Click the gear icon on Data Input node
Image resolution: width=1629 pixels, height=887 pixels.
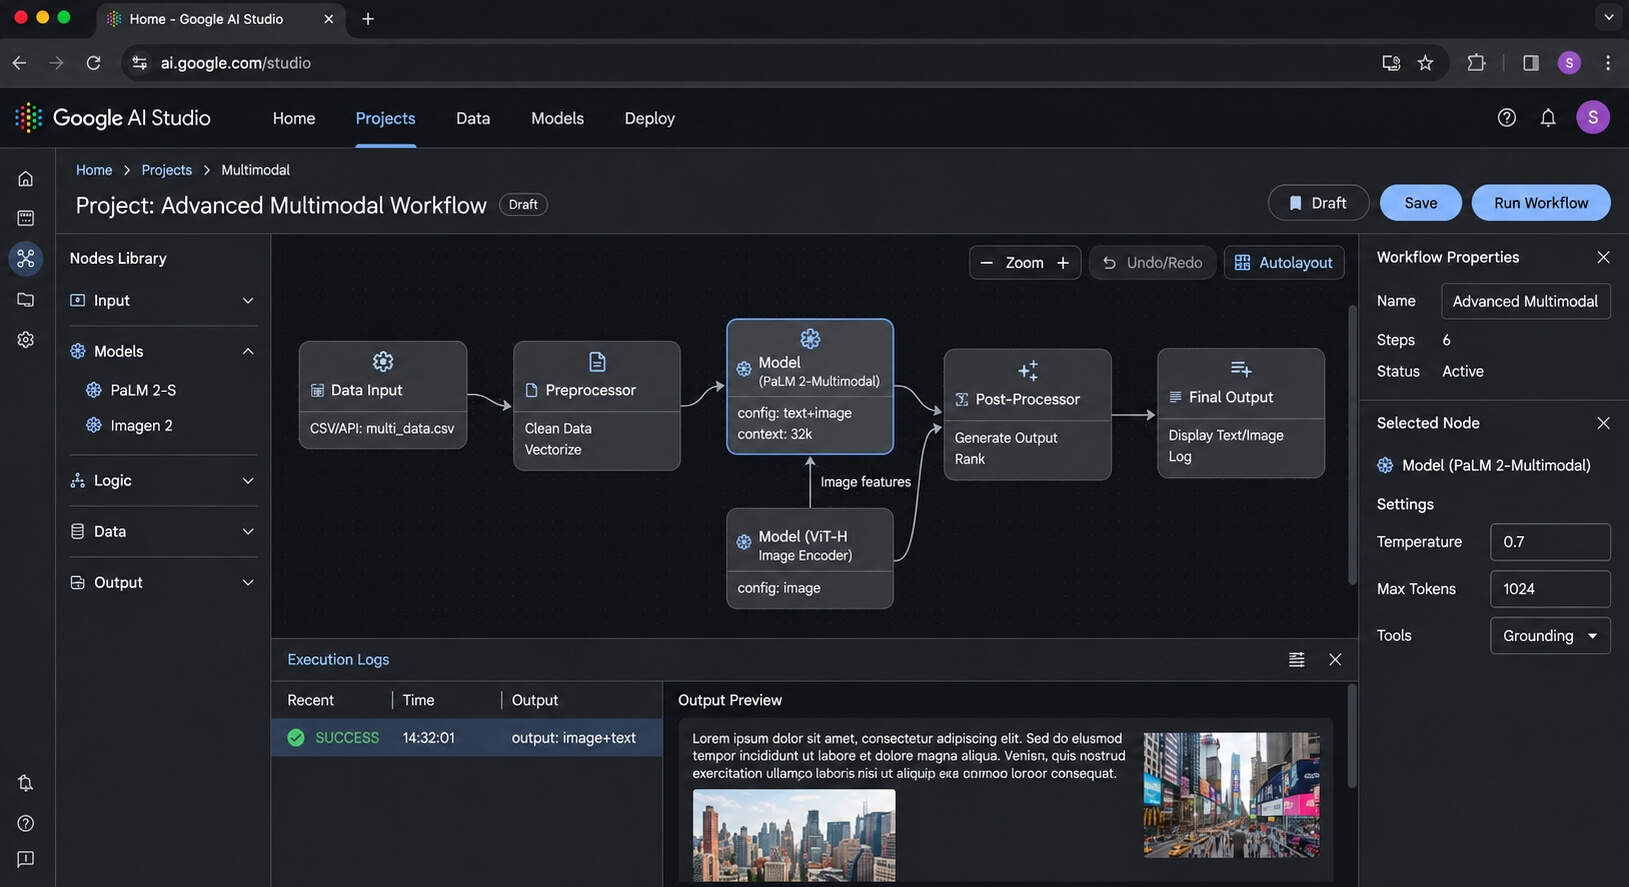click(x=383, y=361)
